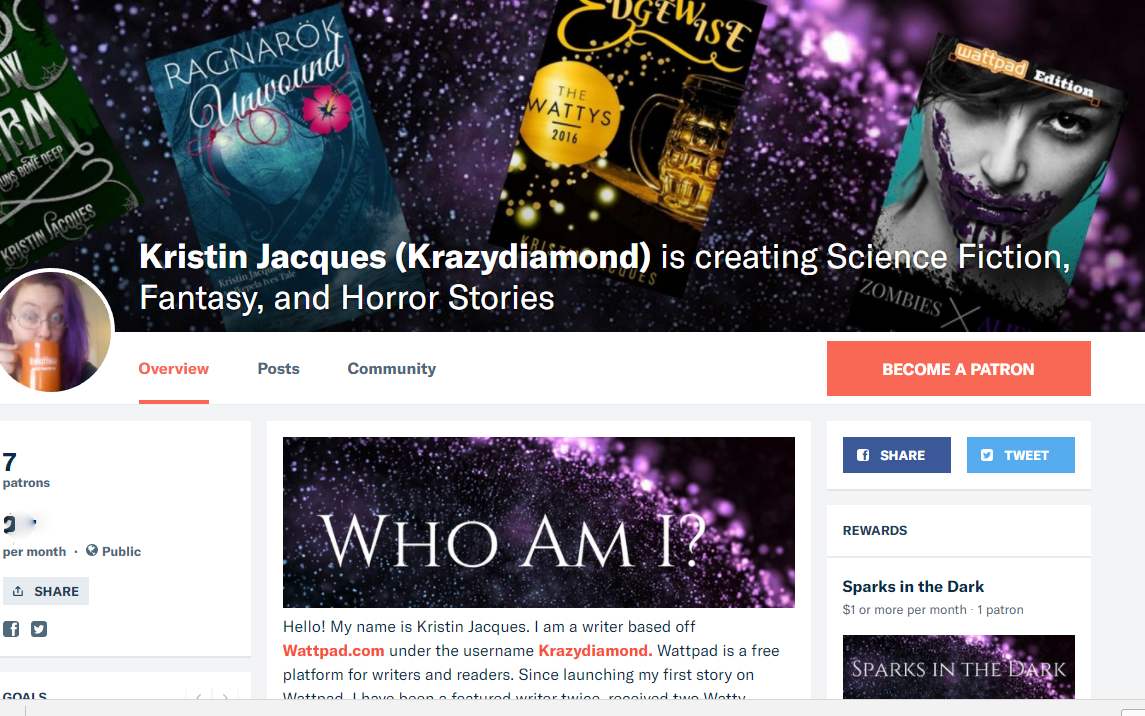Image resolution: width=1145 pixels, height=716 pixels.
Task: Share the page via the blue Facebook SHARE button
Action: pos(896,455)
